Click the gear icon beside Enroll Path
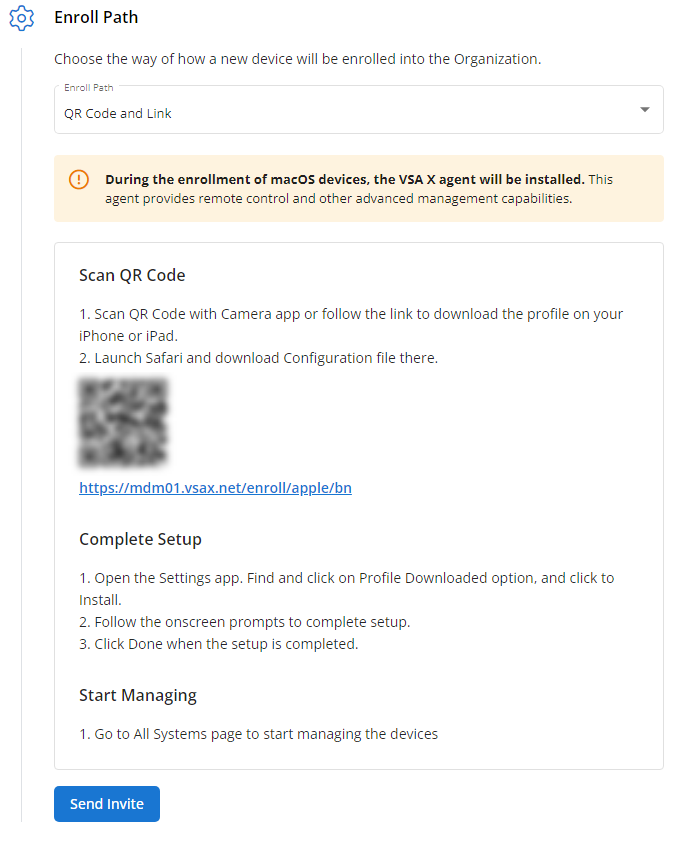 click(x=21, y=18)
